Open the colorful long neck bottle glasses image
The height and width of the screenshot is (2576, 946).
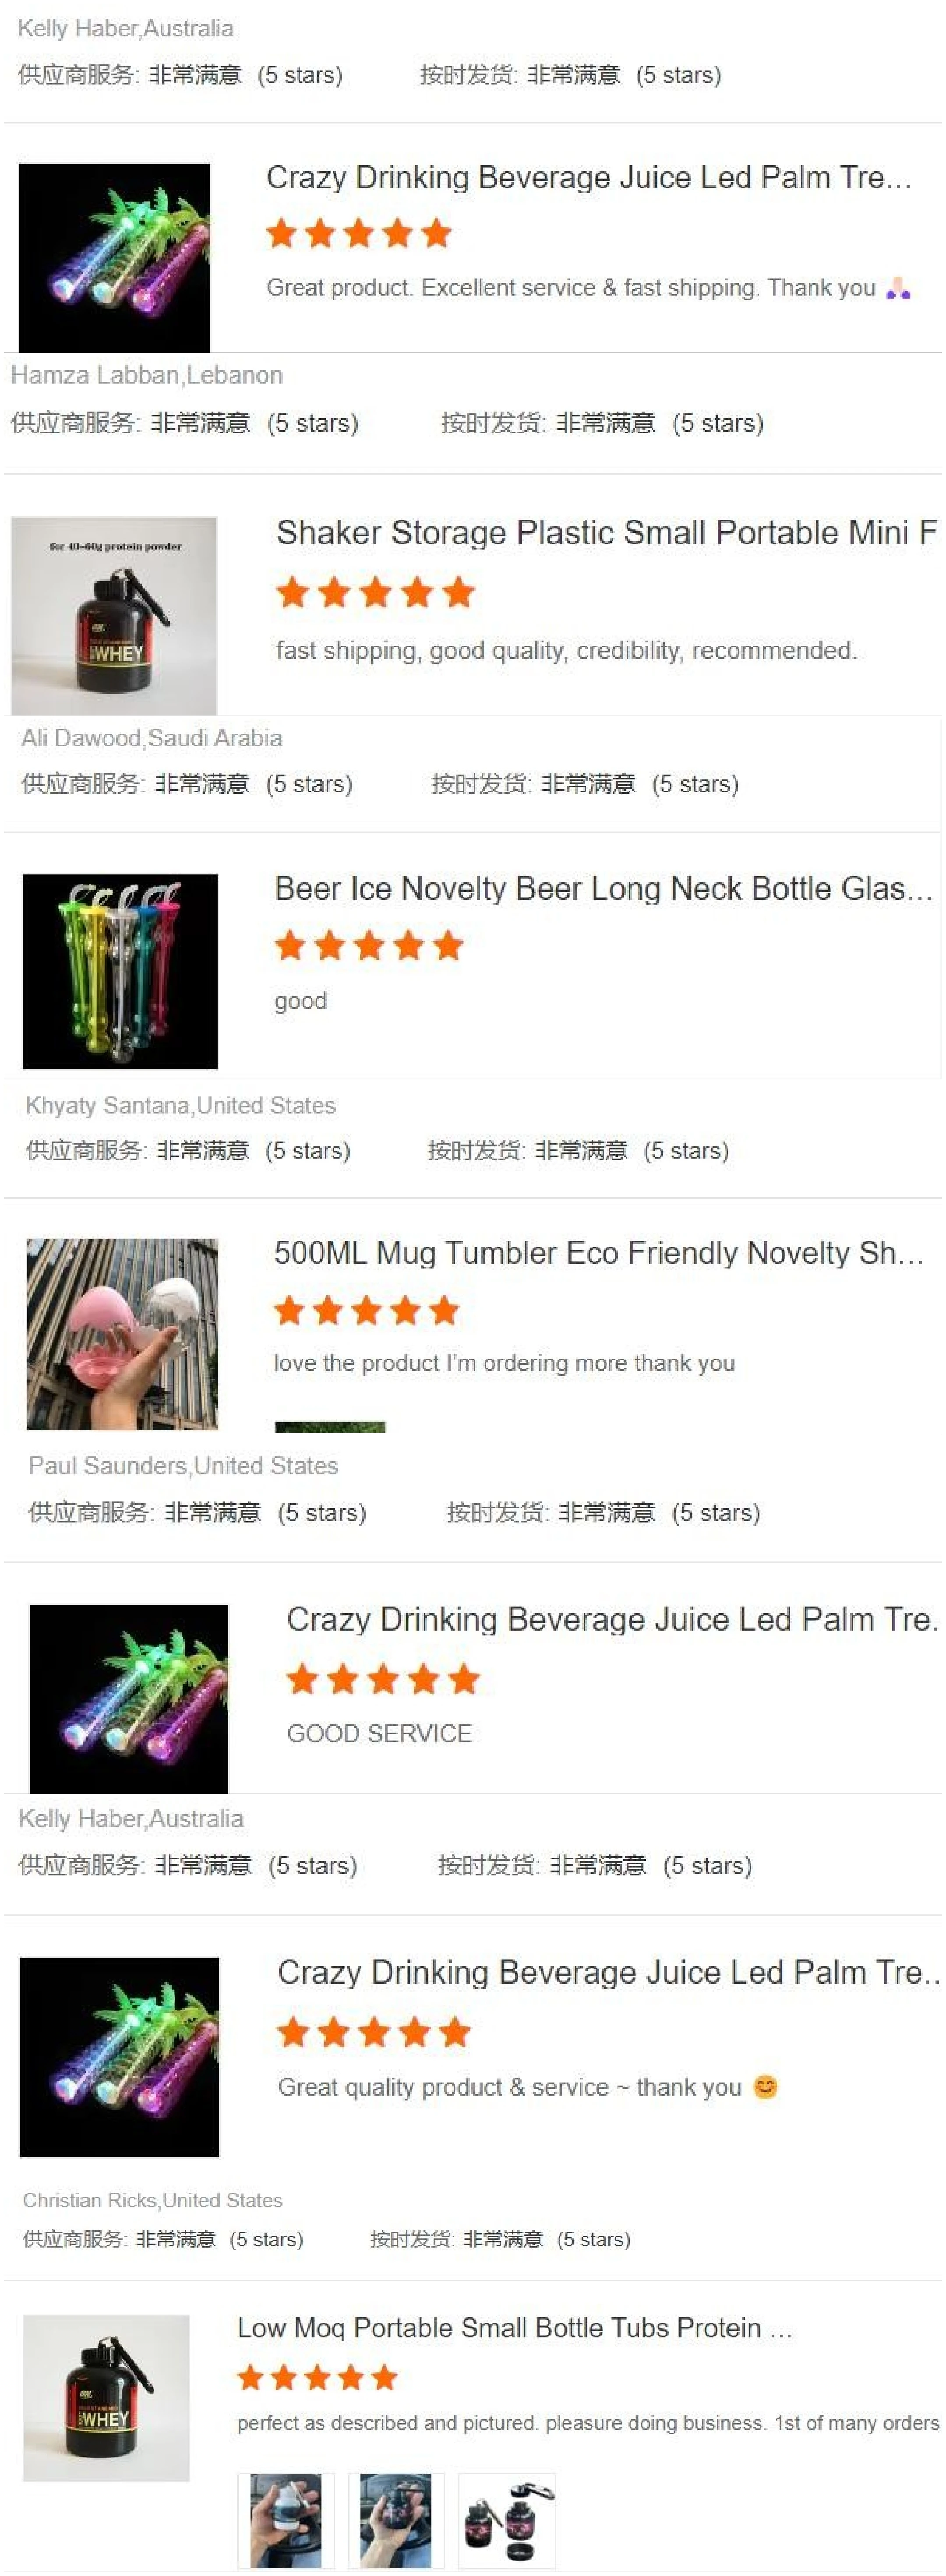[120, 971]
